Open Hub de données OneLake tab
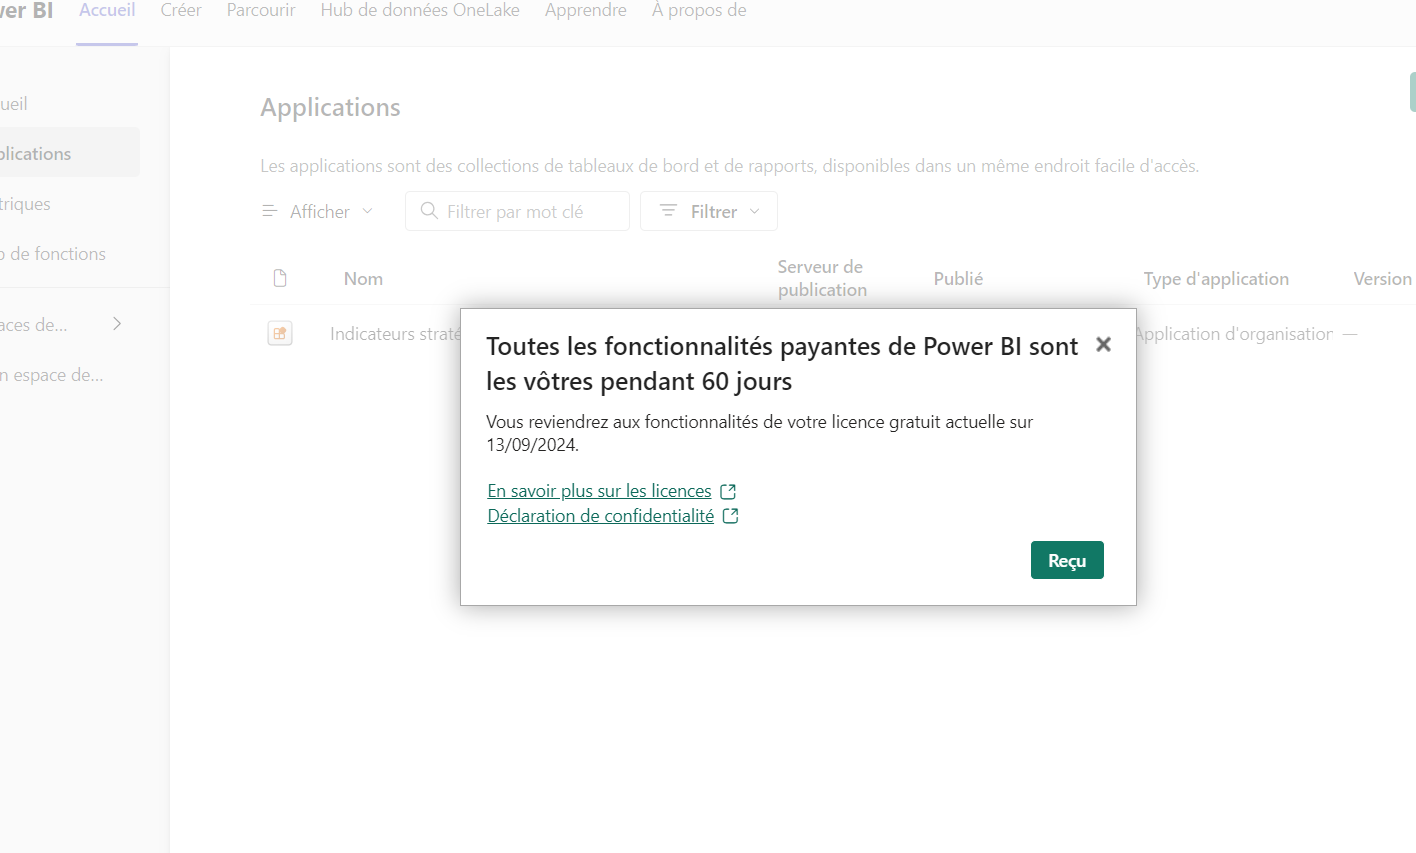 pyautogui.click(x=420, y=11)
